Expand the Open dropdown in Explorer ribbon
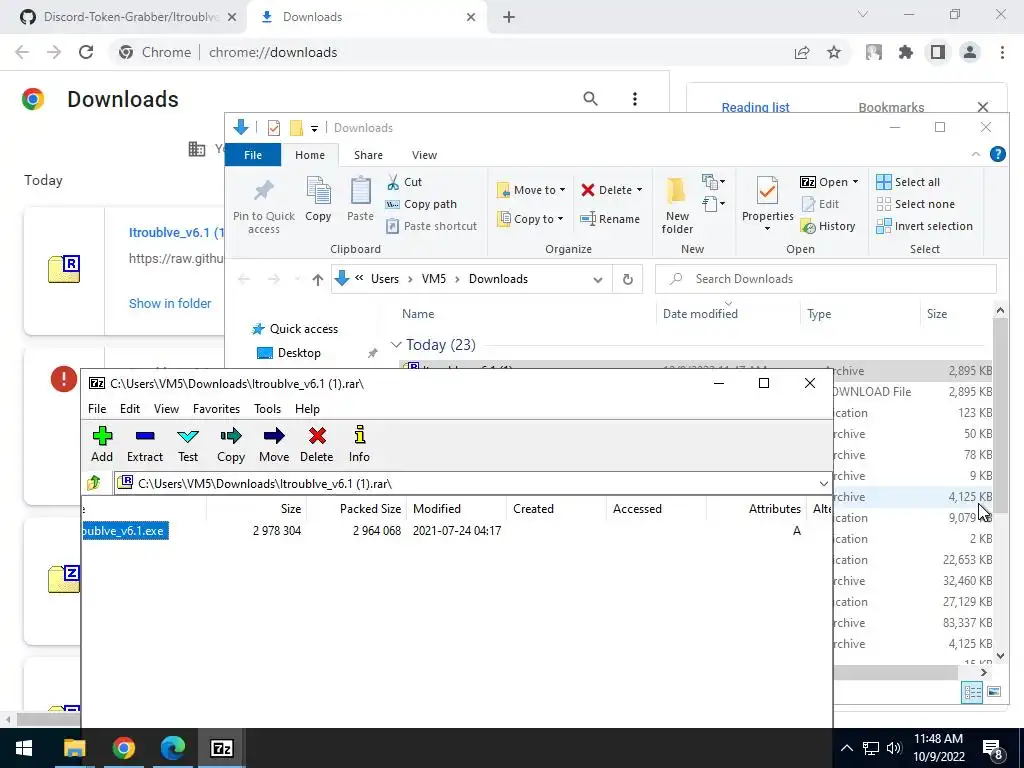Image resolution: width=1024 pixels, height=768 pixels. pyautogui.click(x=856, y=182)
